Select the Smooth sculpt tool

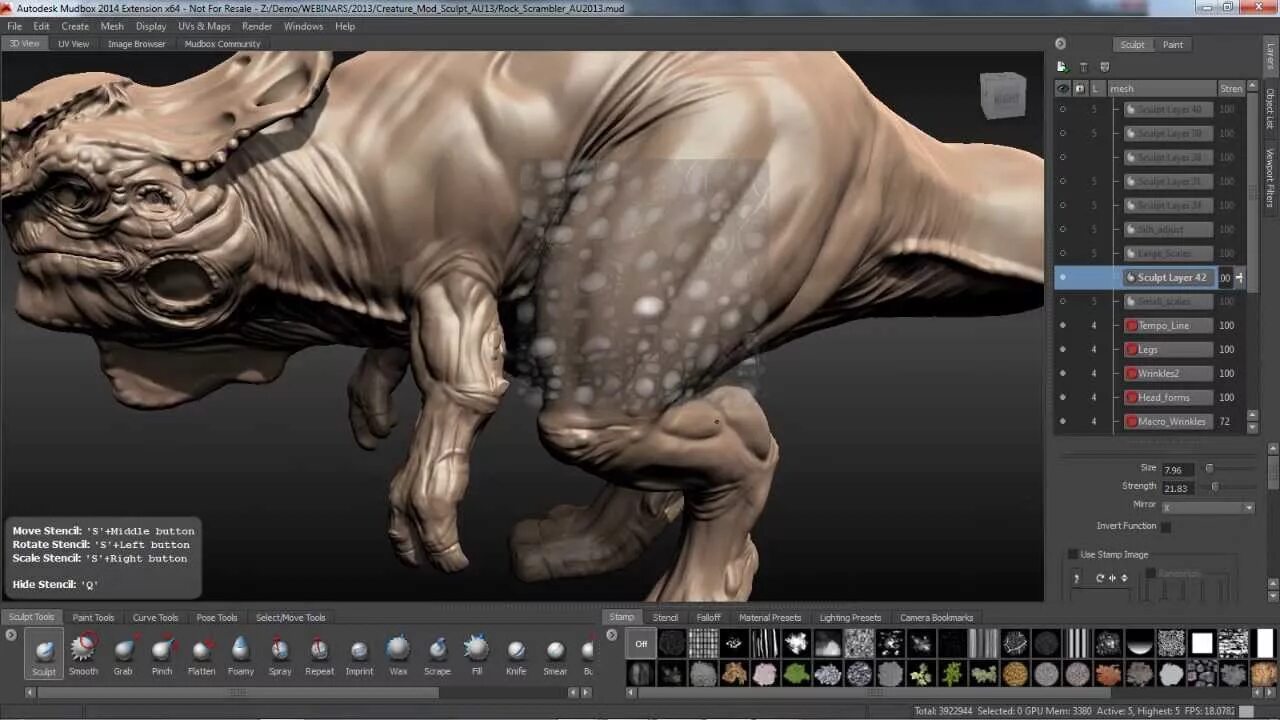[x=83, y=654]
